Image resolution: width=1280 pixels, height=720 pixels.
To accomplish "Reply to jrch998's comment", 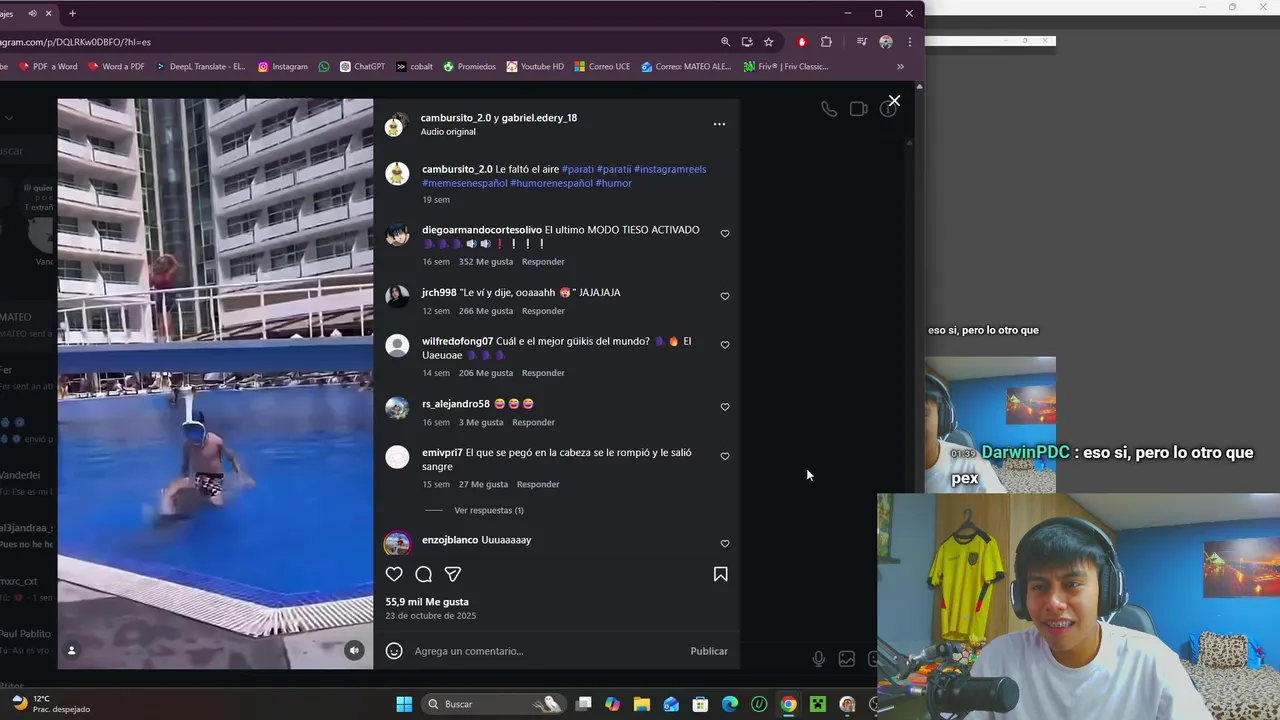I will point(543,311).
